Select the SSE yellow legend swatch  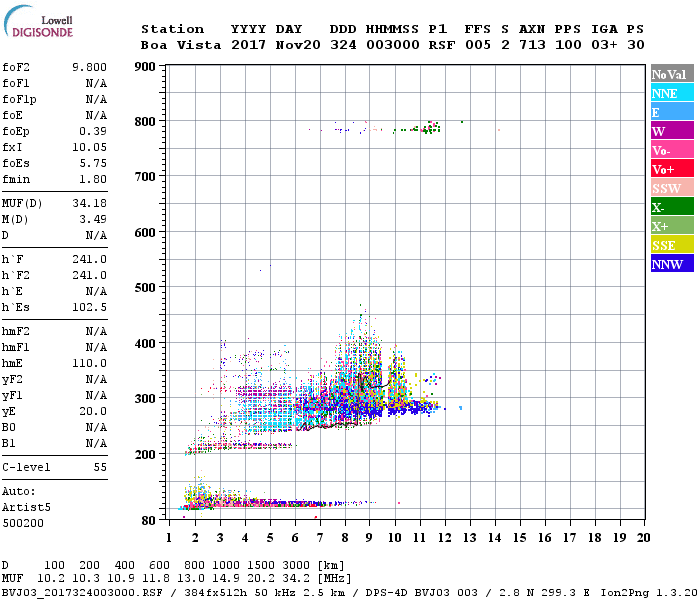pos(672,245)
